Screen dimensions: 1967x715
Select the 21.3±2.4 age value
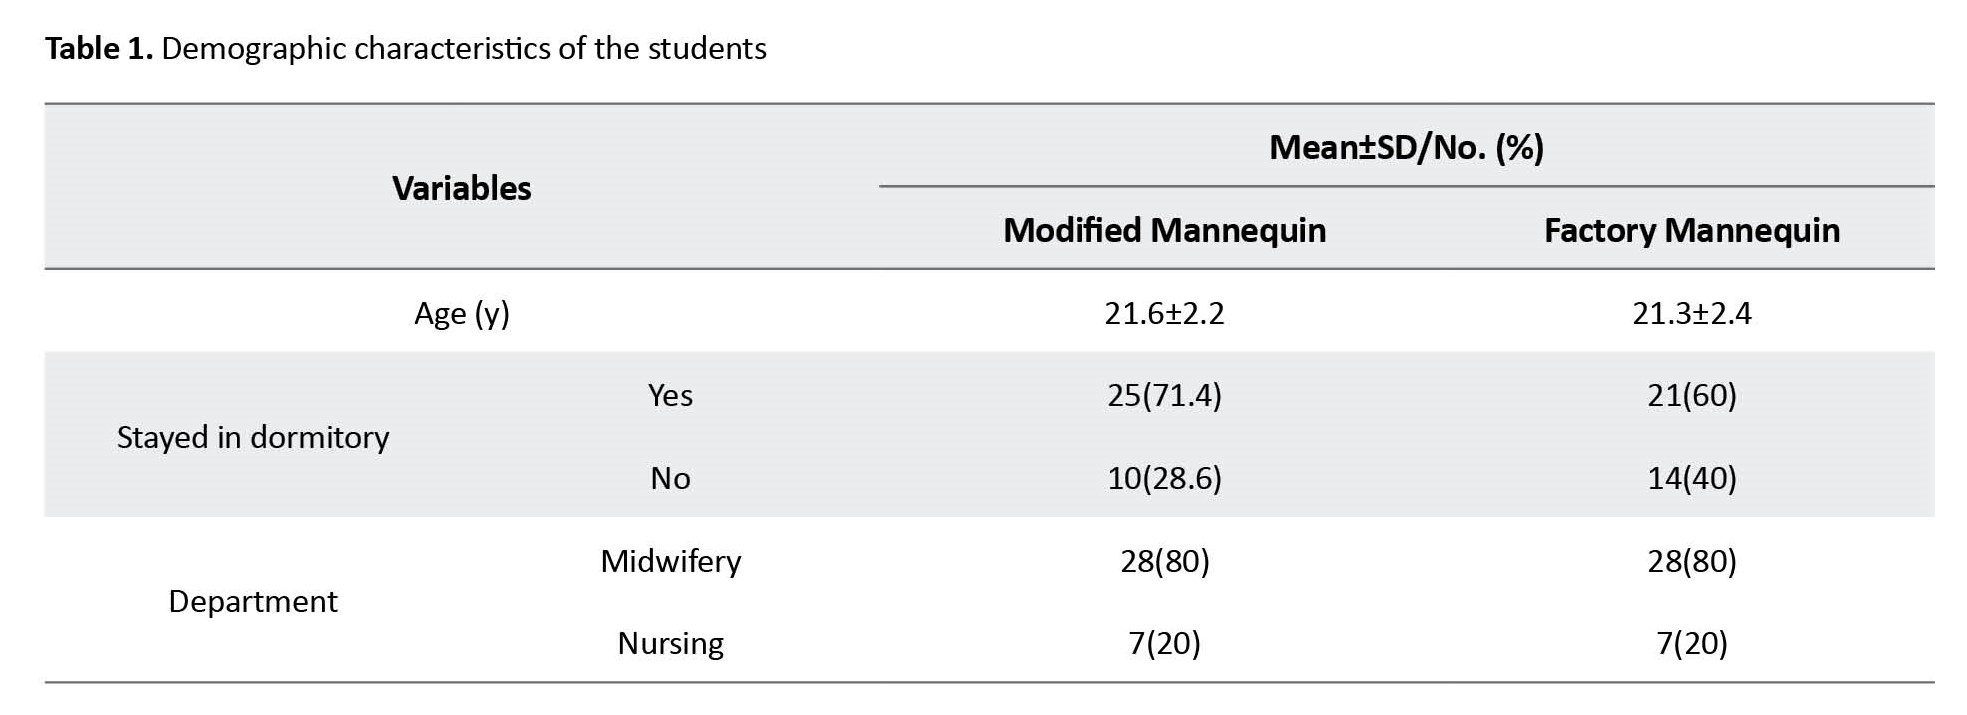(1691, 314)
